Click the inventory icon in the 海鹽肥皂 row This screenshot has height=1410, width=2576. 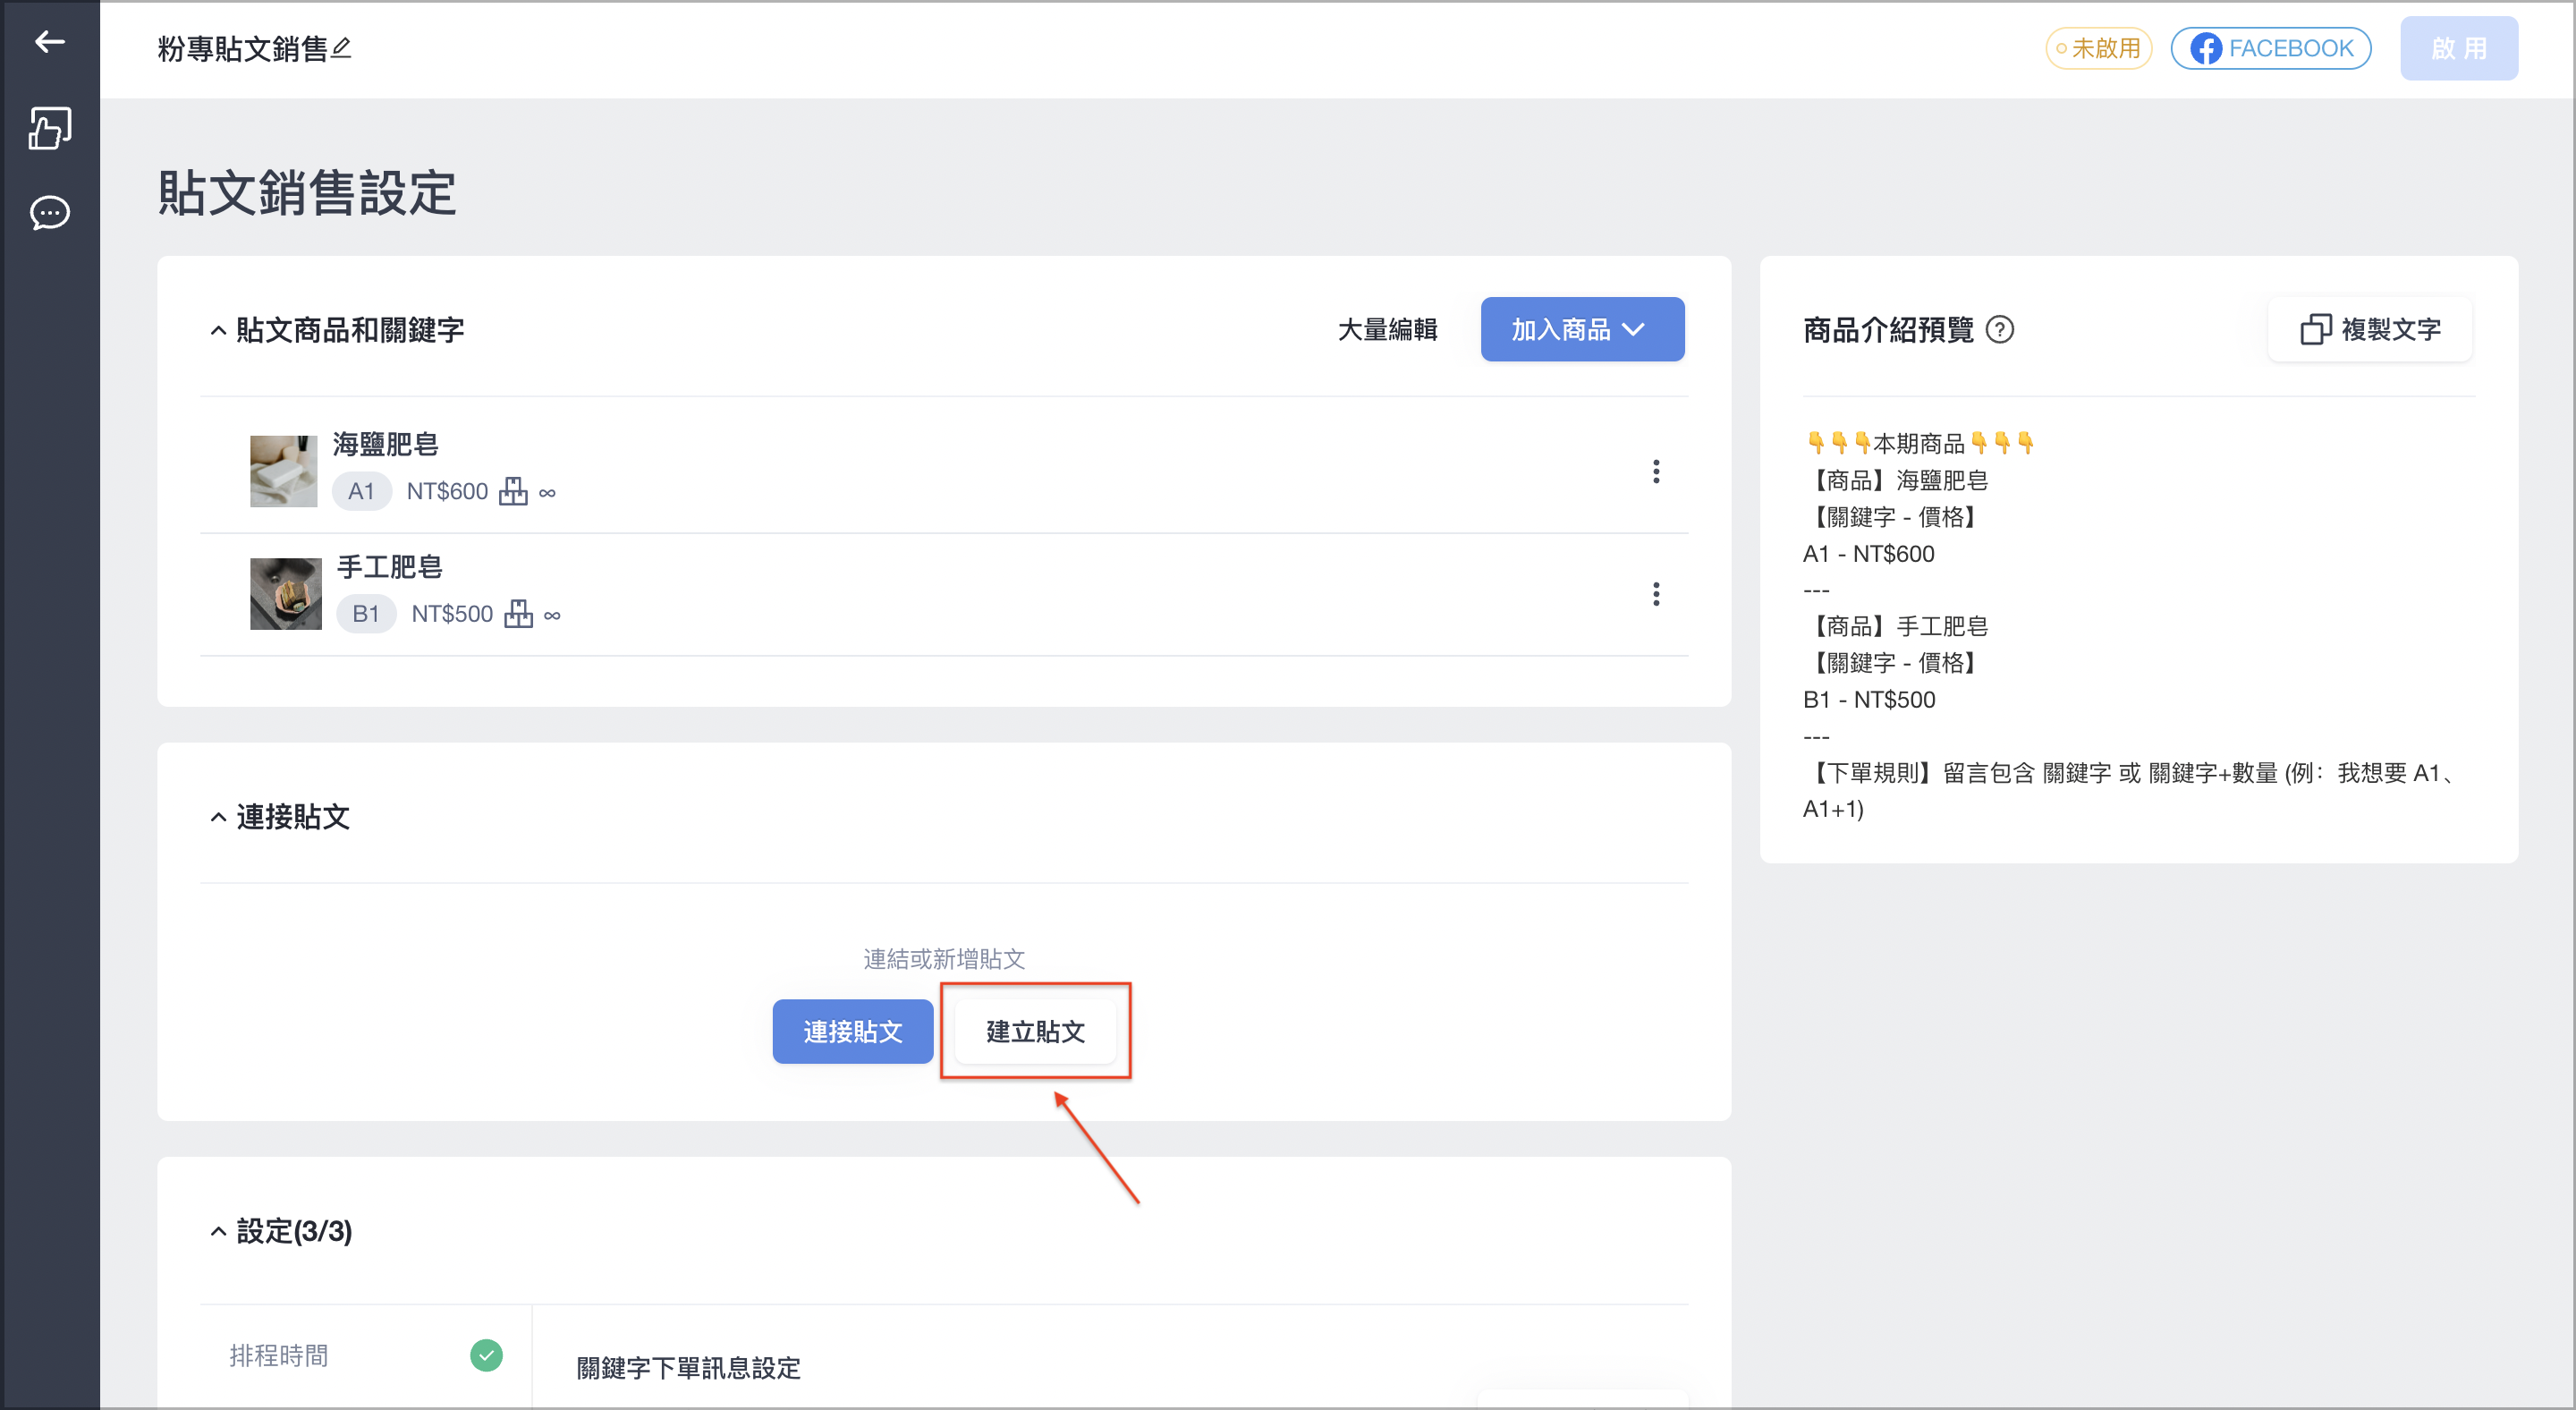(x=513, y=491)
